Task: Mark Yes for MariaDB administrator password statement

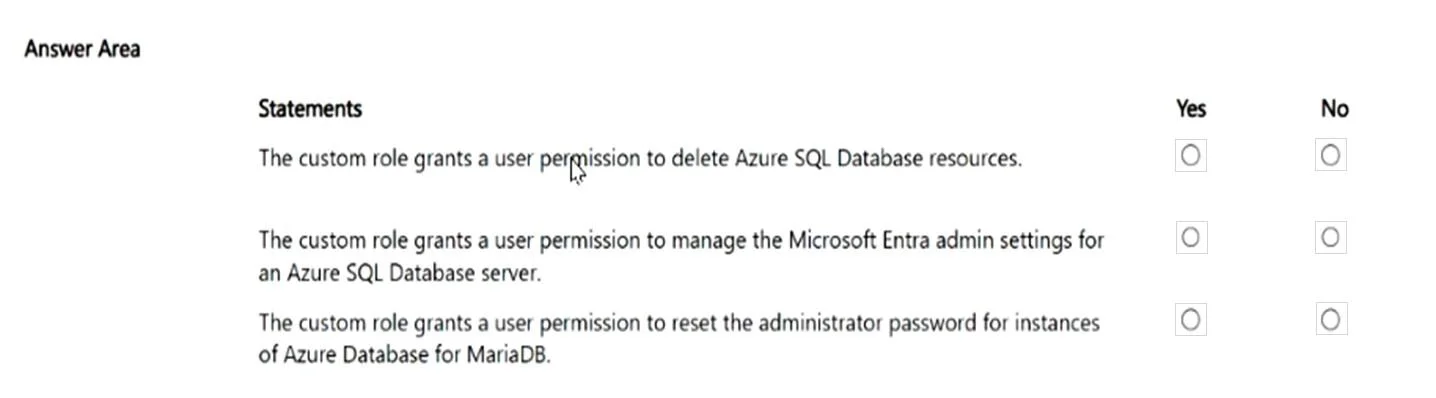Action: (x=1190, y=320)
